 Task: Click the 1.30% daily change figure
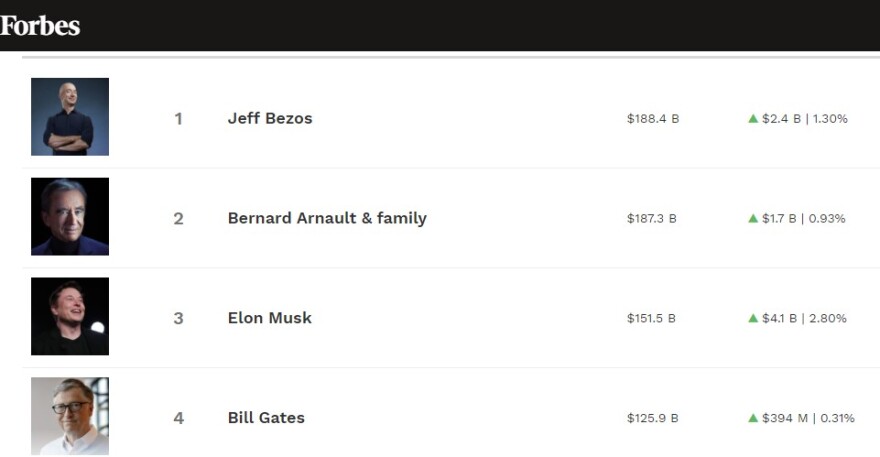tap(830, 119)
